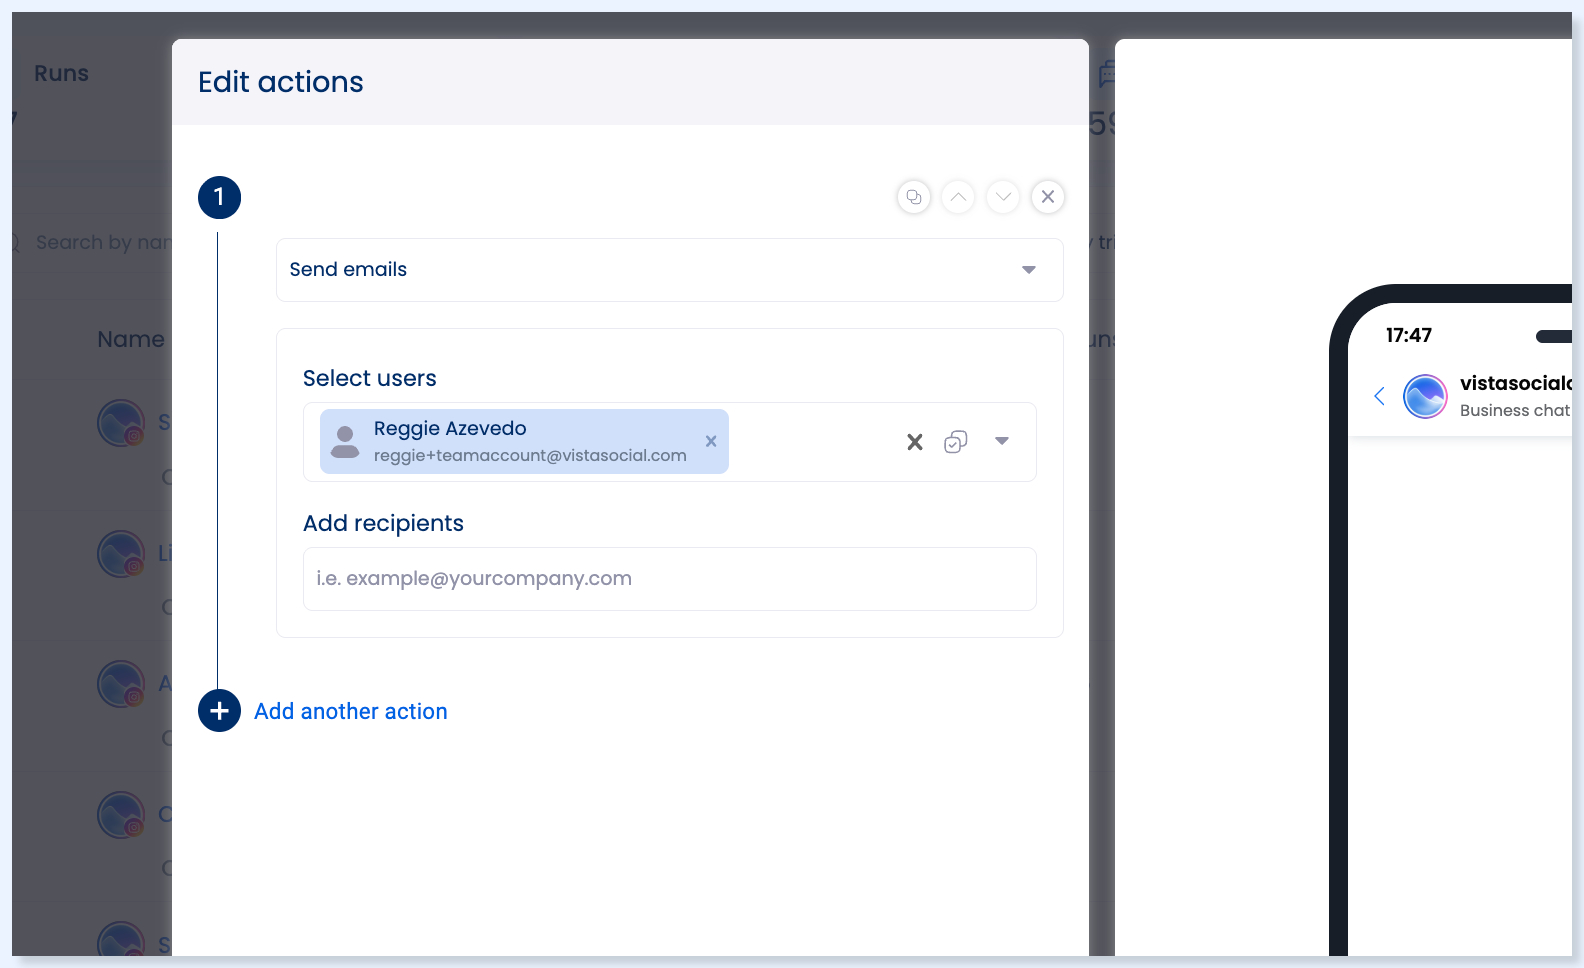Click the Add recipients label
The image size is (1584, 968).
[x=383, y=523]
